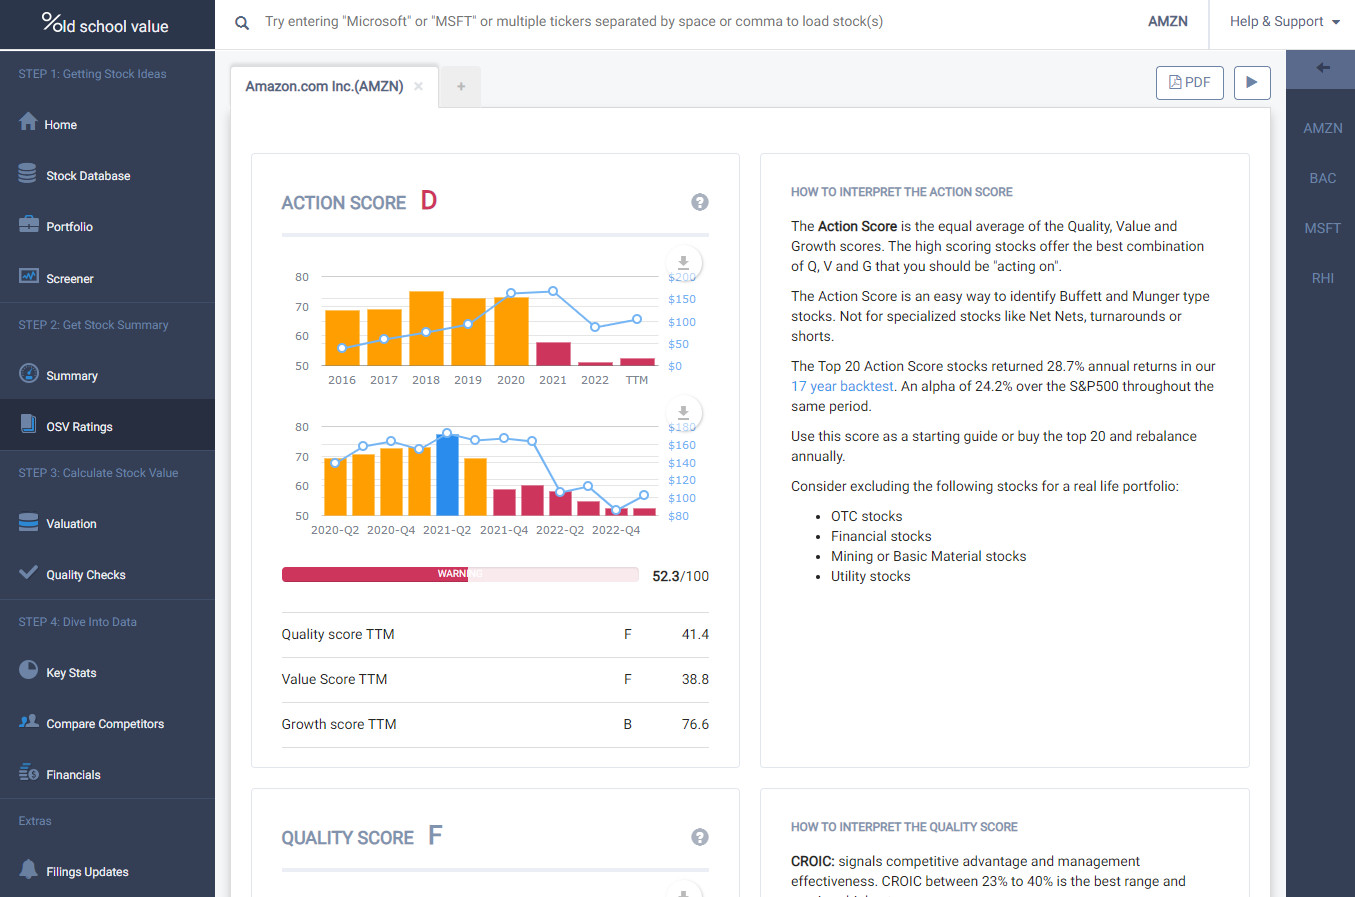Click the 52.3/100 action score progress bar
The height and width of the screenshot is (897, 1355).
pos(460,574)
